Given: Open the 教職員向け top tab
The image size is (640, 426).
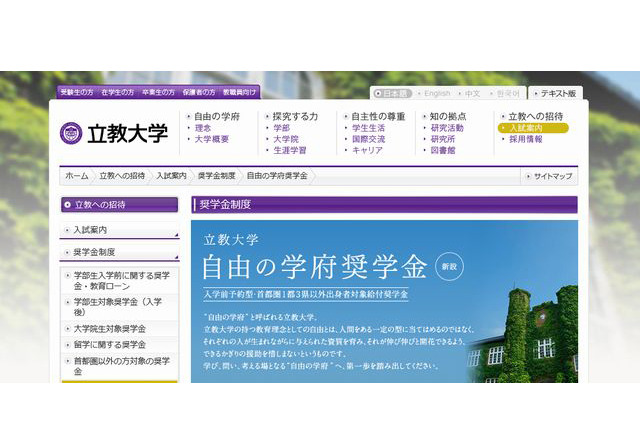Looking at the screenshot, I should 239,93.
